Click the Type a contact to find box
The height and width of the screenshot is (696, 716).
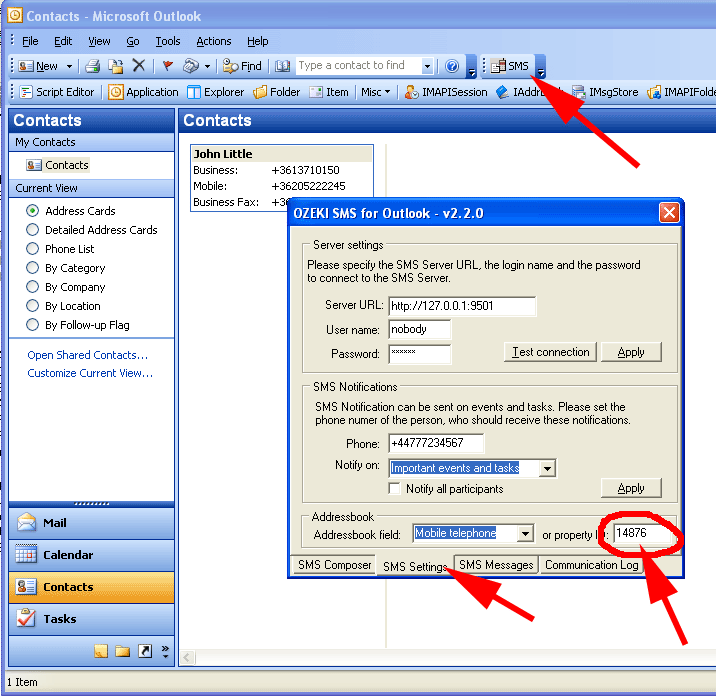point(359,66)
